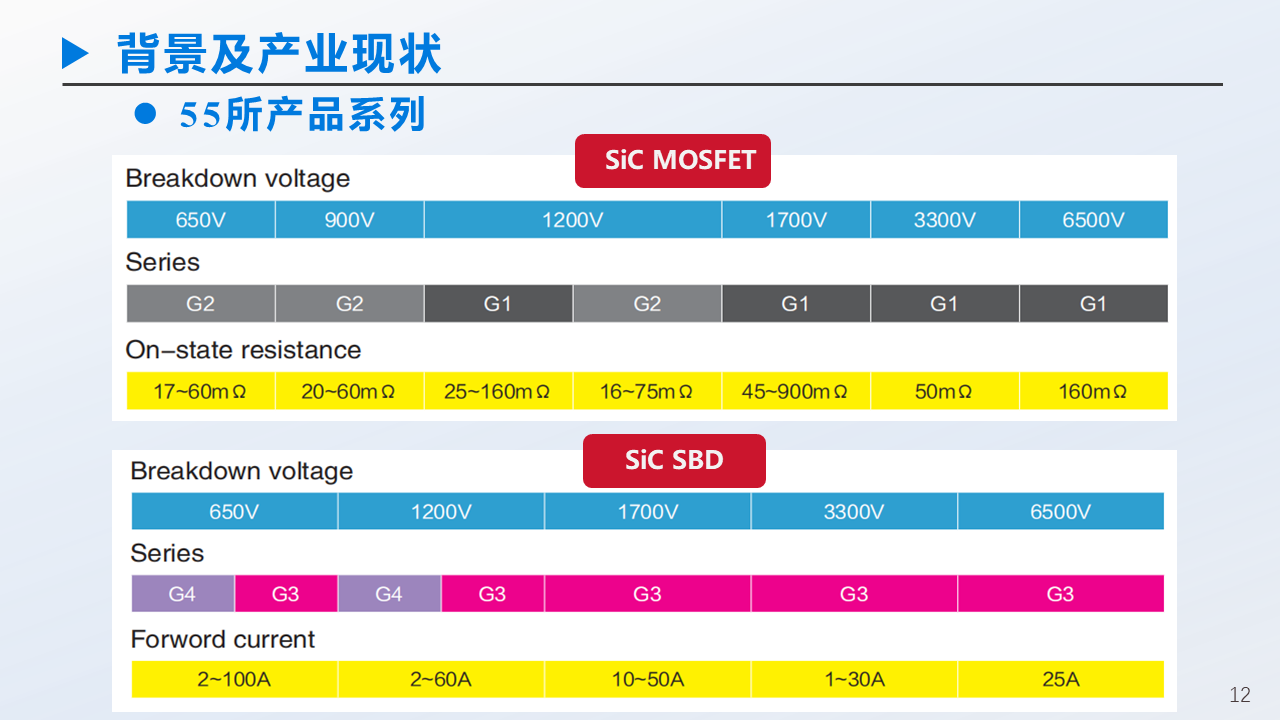
Task: Click the Forword current heading
Action: point(222,640)
